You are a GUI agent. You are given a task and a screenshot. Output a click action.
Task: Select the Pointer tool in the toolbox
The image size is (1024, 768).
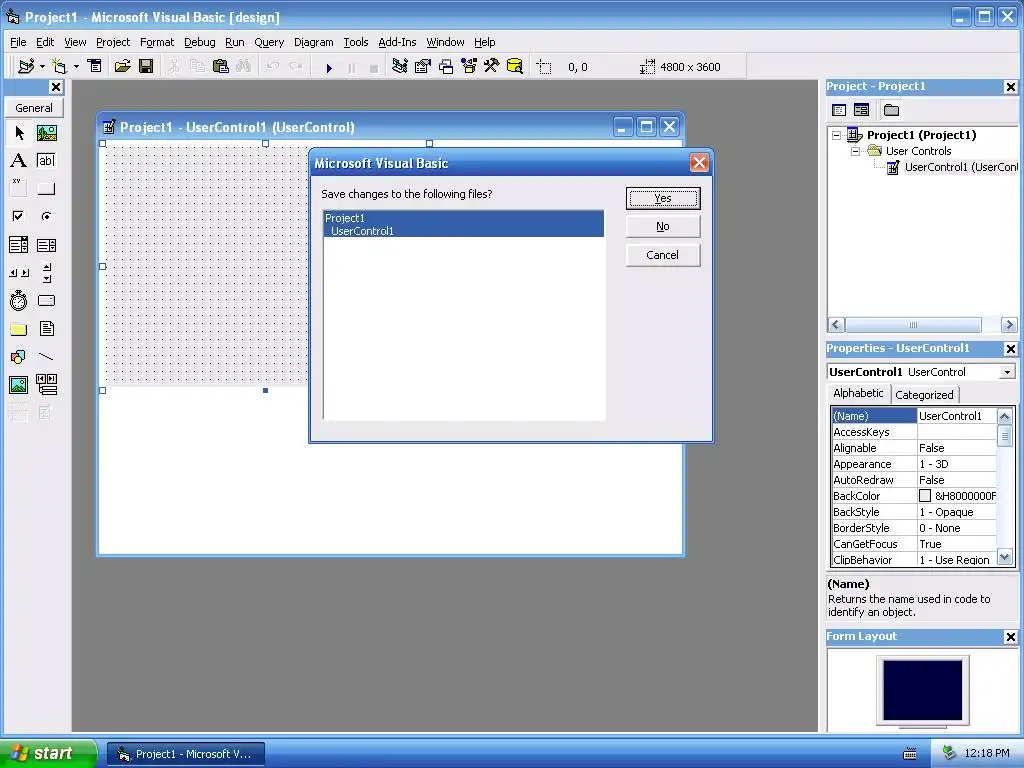tap(19, 133)
